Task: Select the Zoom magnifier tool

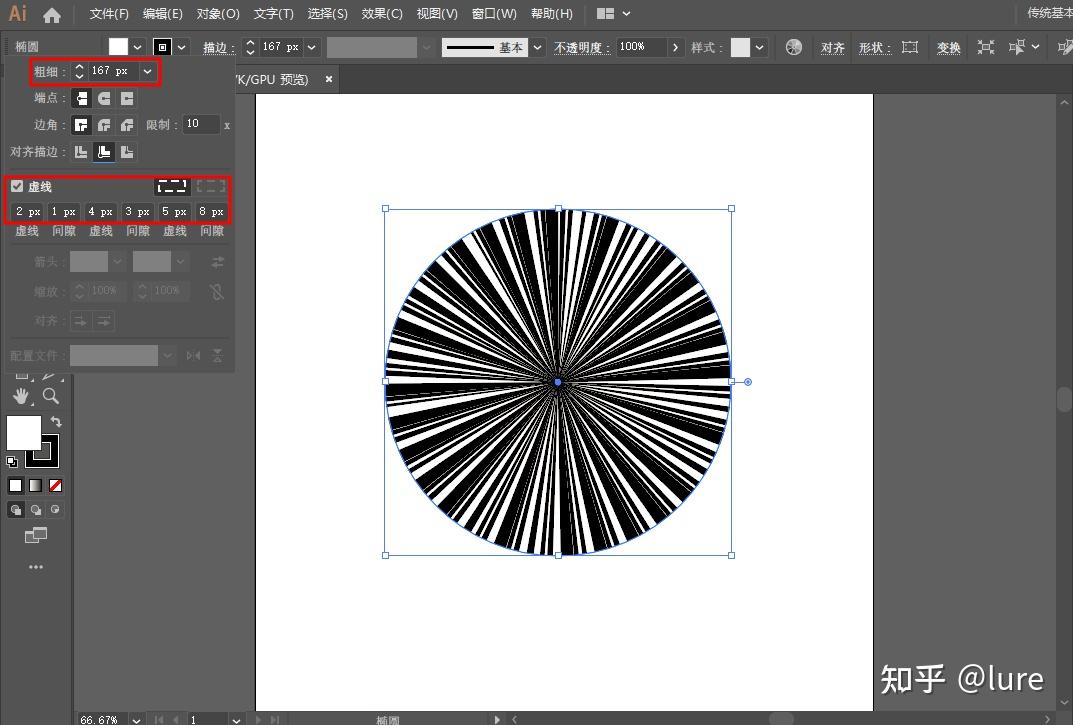Action: point(51,396)
